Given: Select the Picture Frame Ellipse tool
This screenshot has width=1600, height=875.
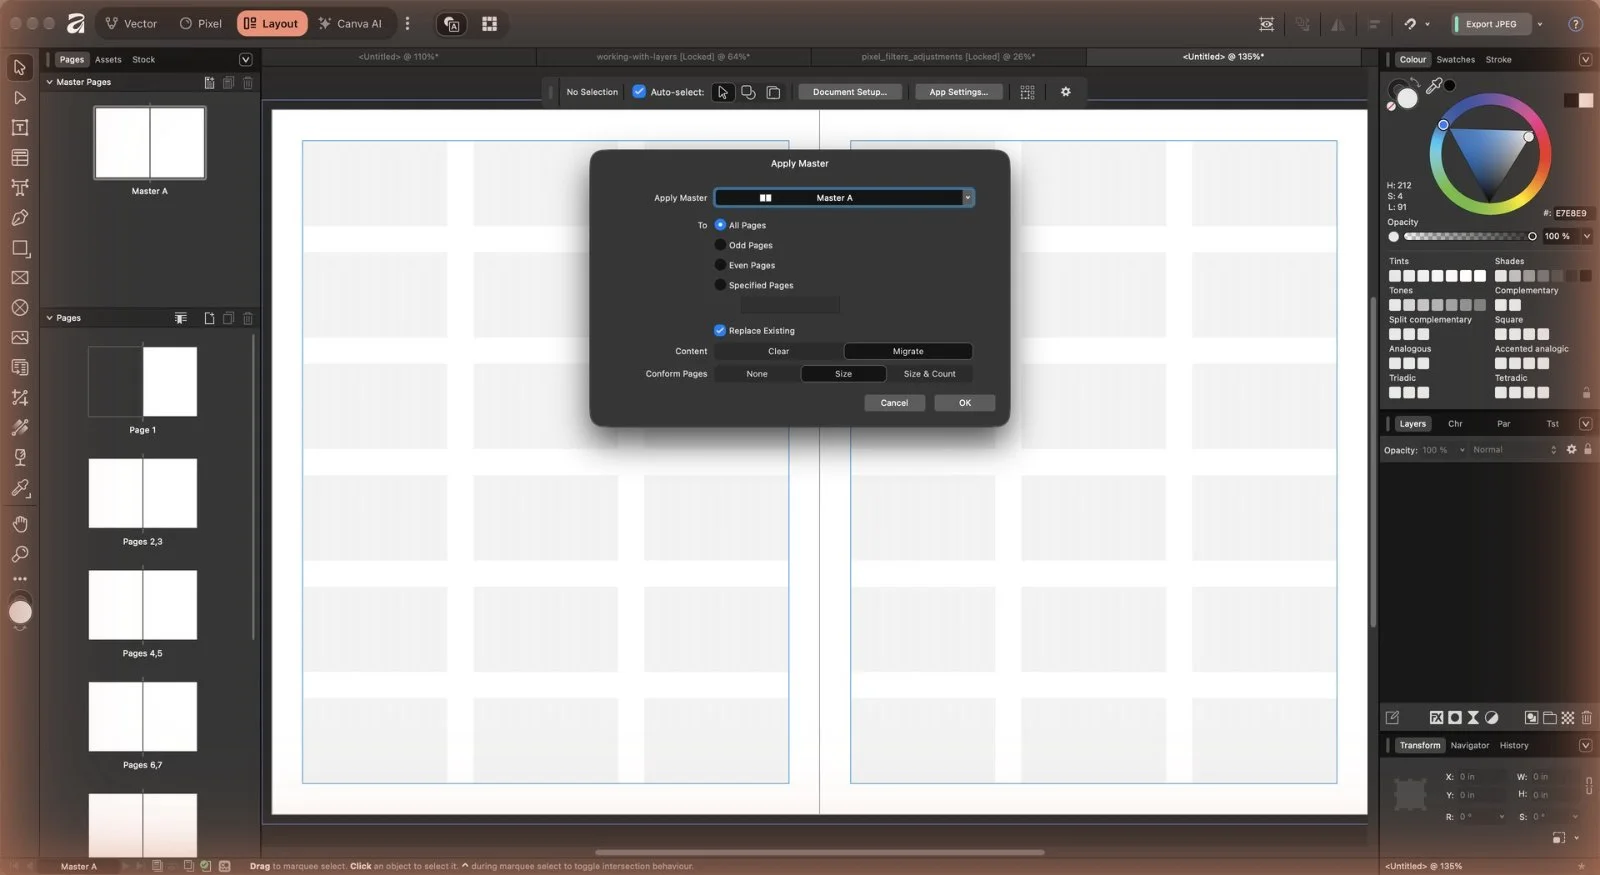Looking at the screenshot, I should [x=19, y=308].
